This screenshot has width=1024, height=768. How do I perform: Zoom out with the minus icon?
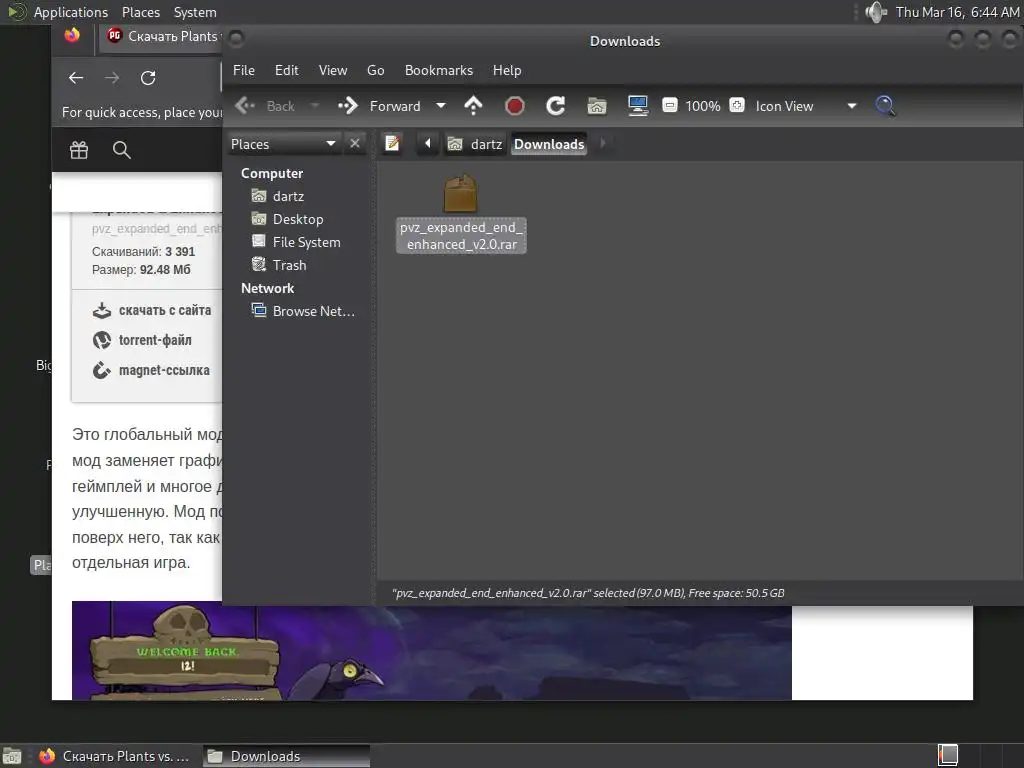tap(669, 105)
